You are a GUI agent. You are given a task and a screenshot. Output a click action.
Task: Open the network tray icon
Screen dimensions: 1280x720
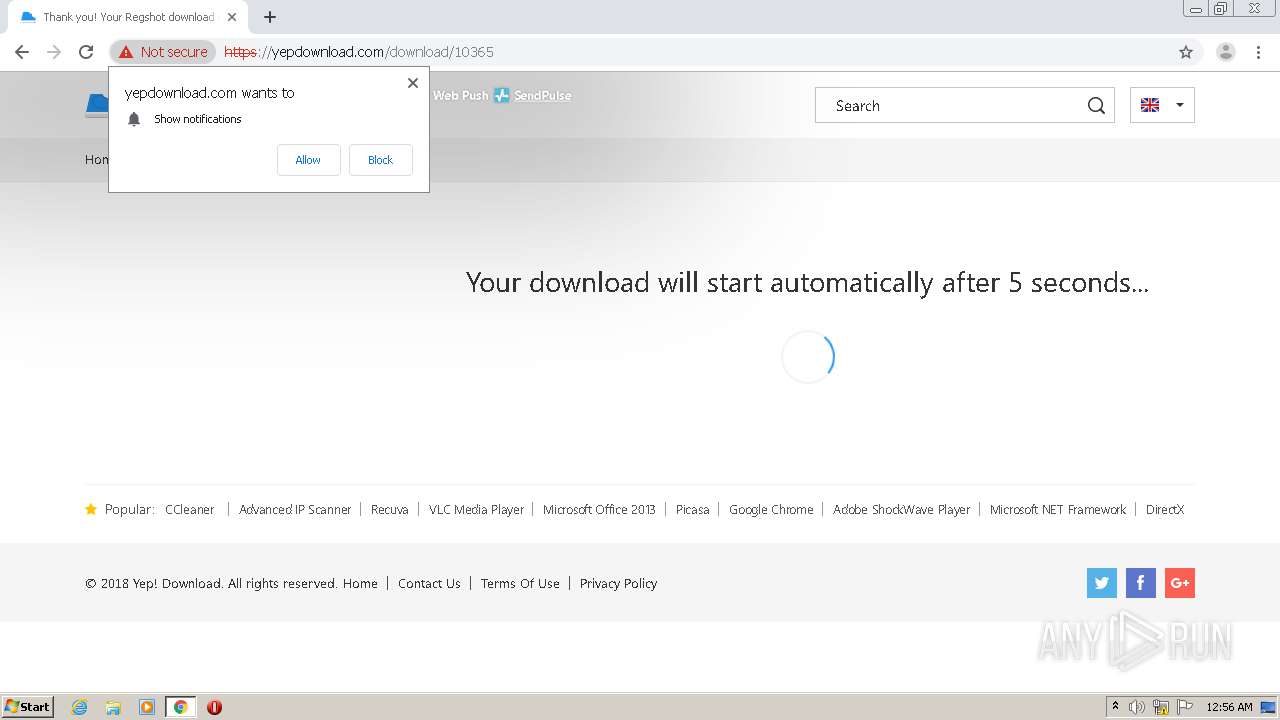(x=1161, y=707)
